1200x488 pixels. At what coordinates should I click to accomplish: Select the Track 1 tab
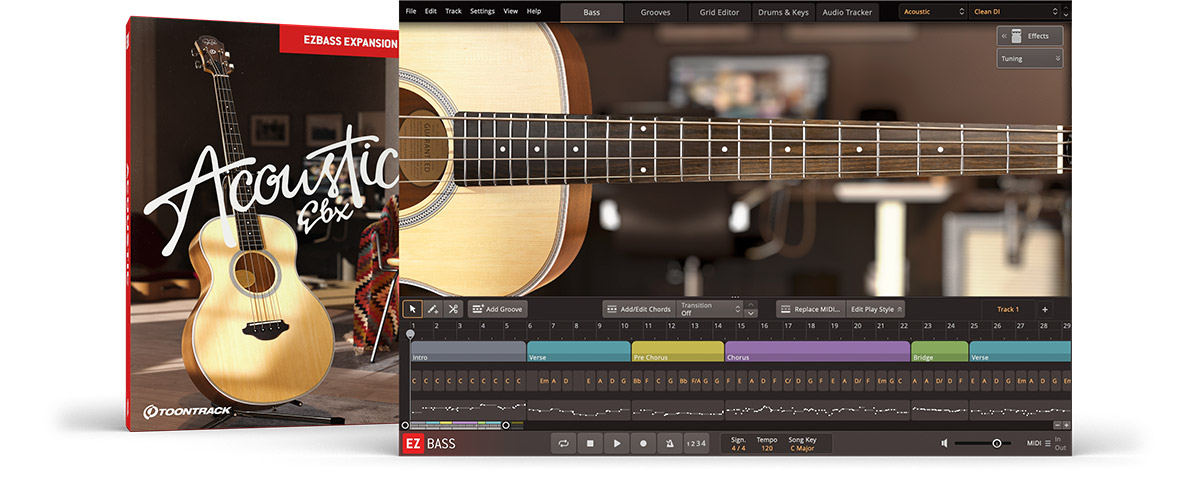(x=1007, y=309)
